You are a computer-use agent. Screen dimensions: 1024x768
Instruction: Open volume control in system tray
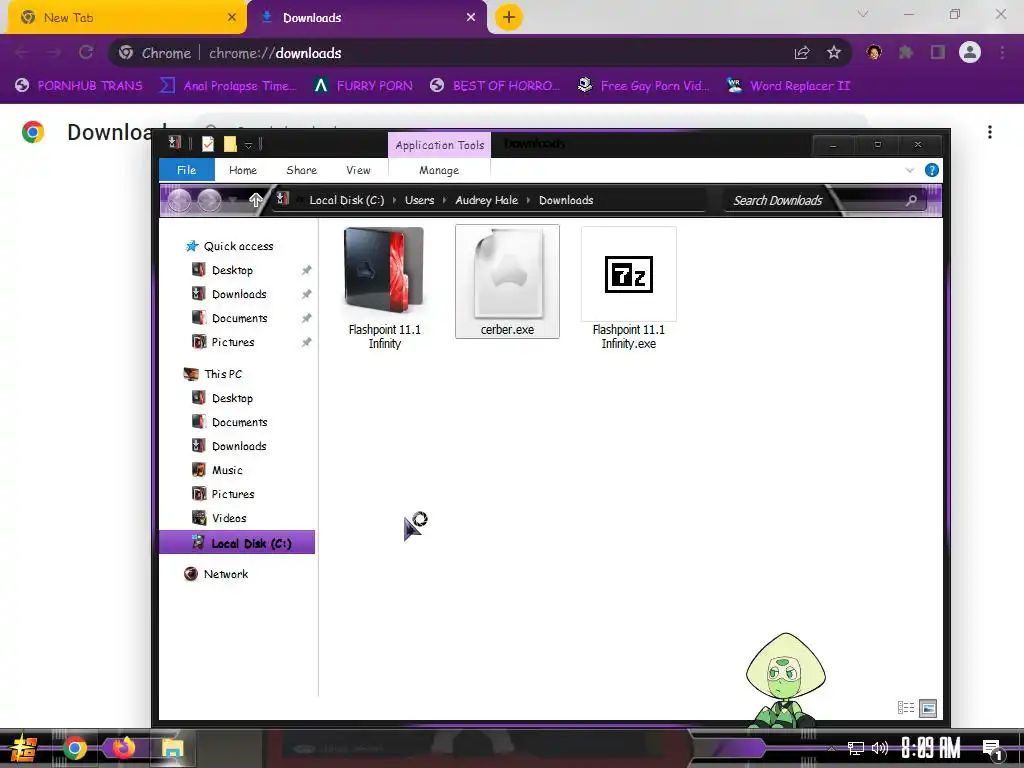click(x=880, y=748)
